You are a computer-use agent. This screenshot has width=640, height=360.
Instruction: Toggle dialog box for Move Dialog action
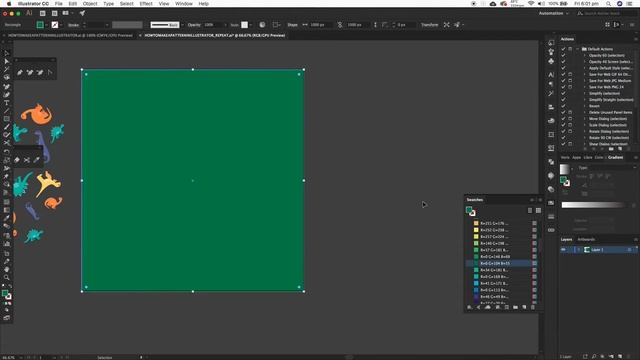(x=570, y=119)
